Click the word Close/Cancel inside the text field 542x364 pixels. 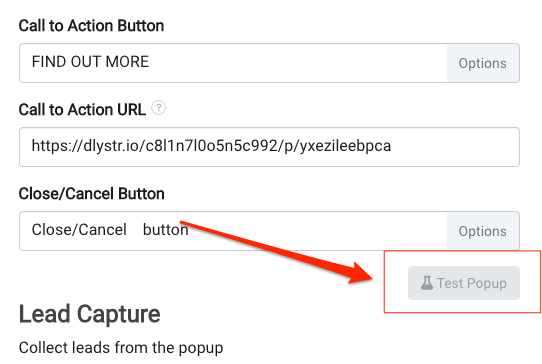pos(79,230)
